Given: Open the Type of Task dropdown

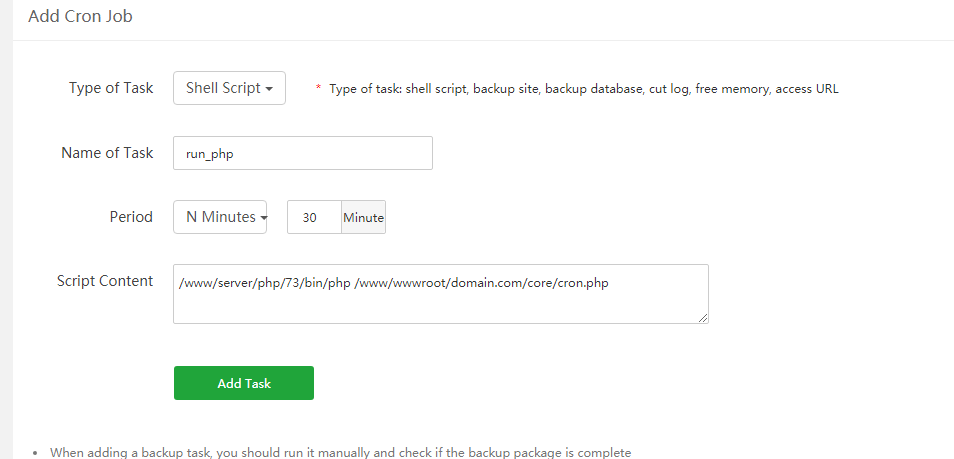Looking at the screenshot, I should 229,88.
